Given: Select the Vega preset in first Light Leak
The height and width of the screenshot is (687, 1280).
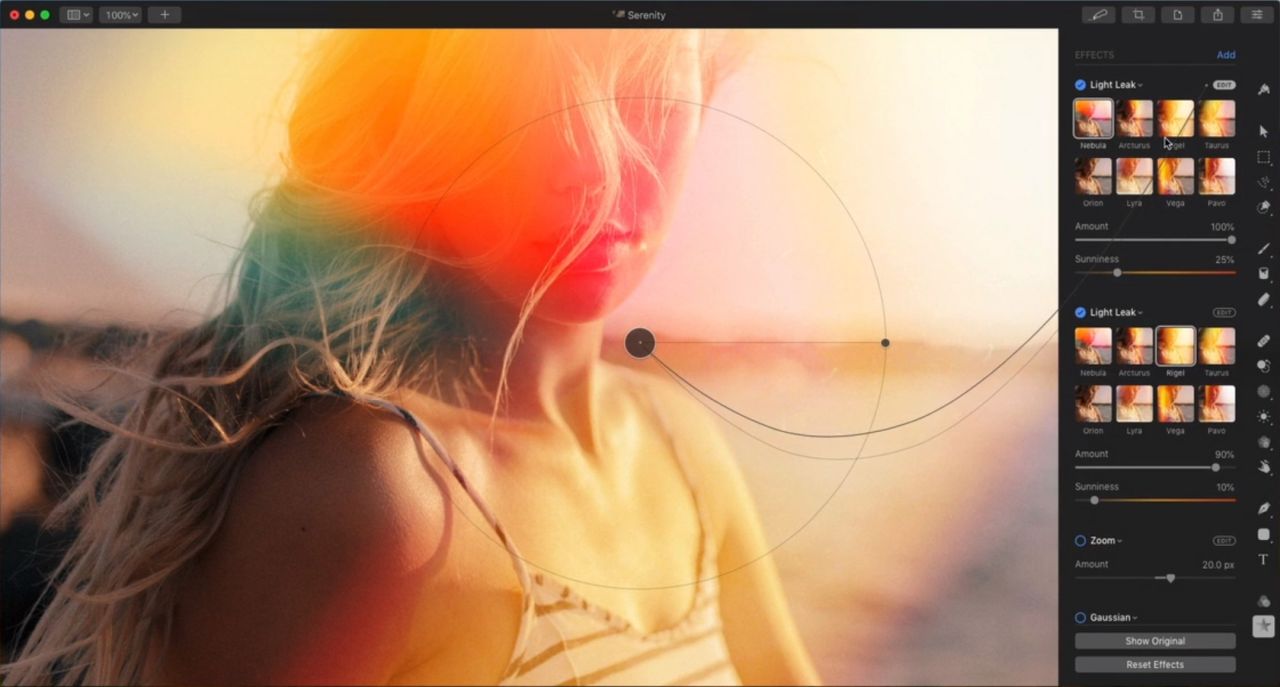Looking at the screenshot, I should [1175, 177].
